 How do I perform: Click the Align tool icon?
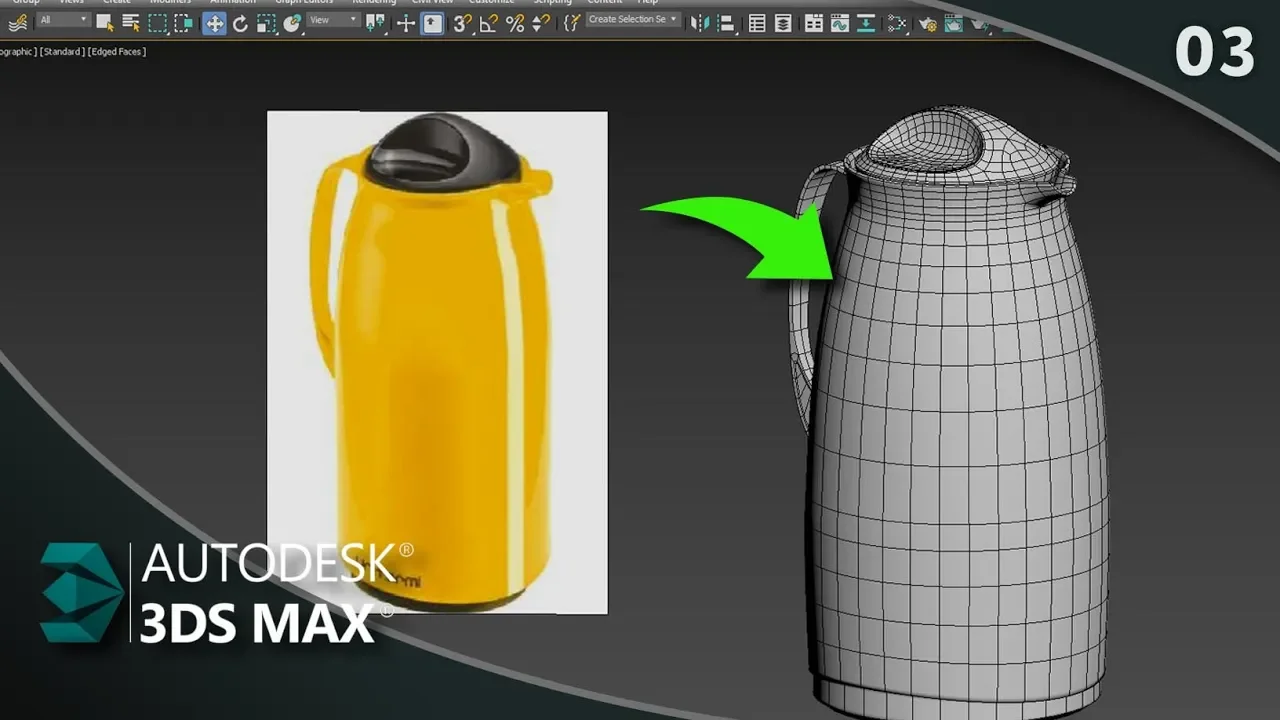tap(727, 22)
